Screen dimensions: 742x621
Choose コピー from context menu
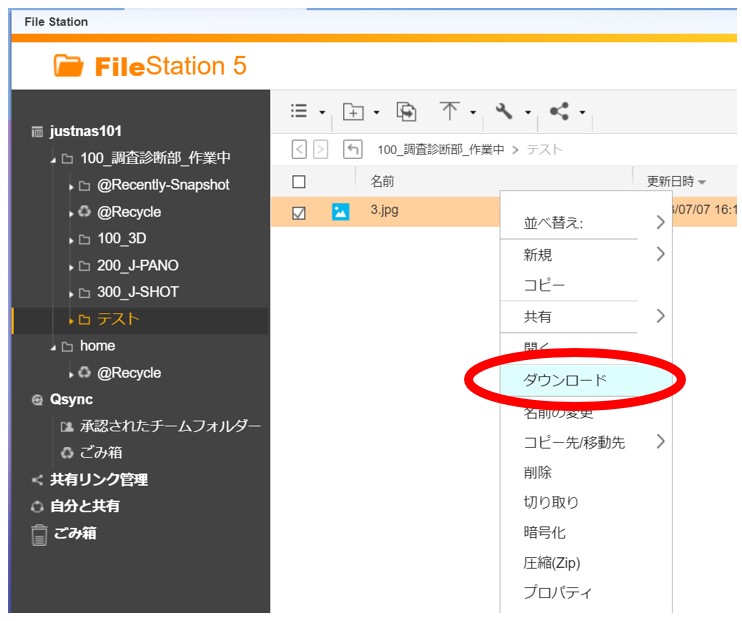(586, 285)
